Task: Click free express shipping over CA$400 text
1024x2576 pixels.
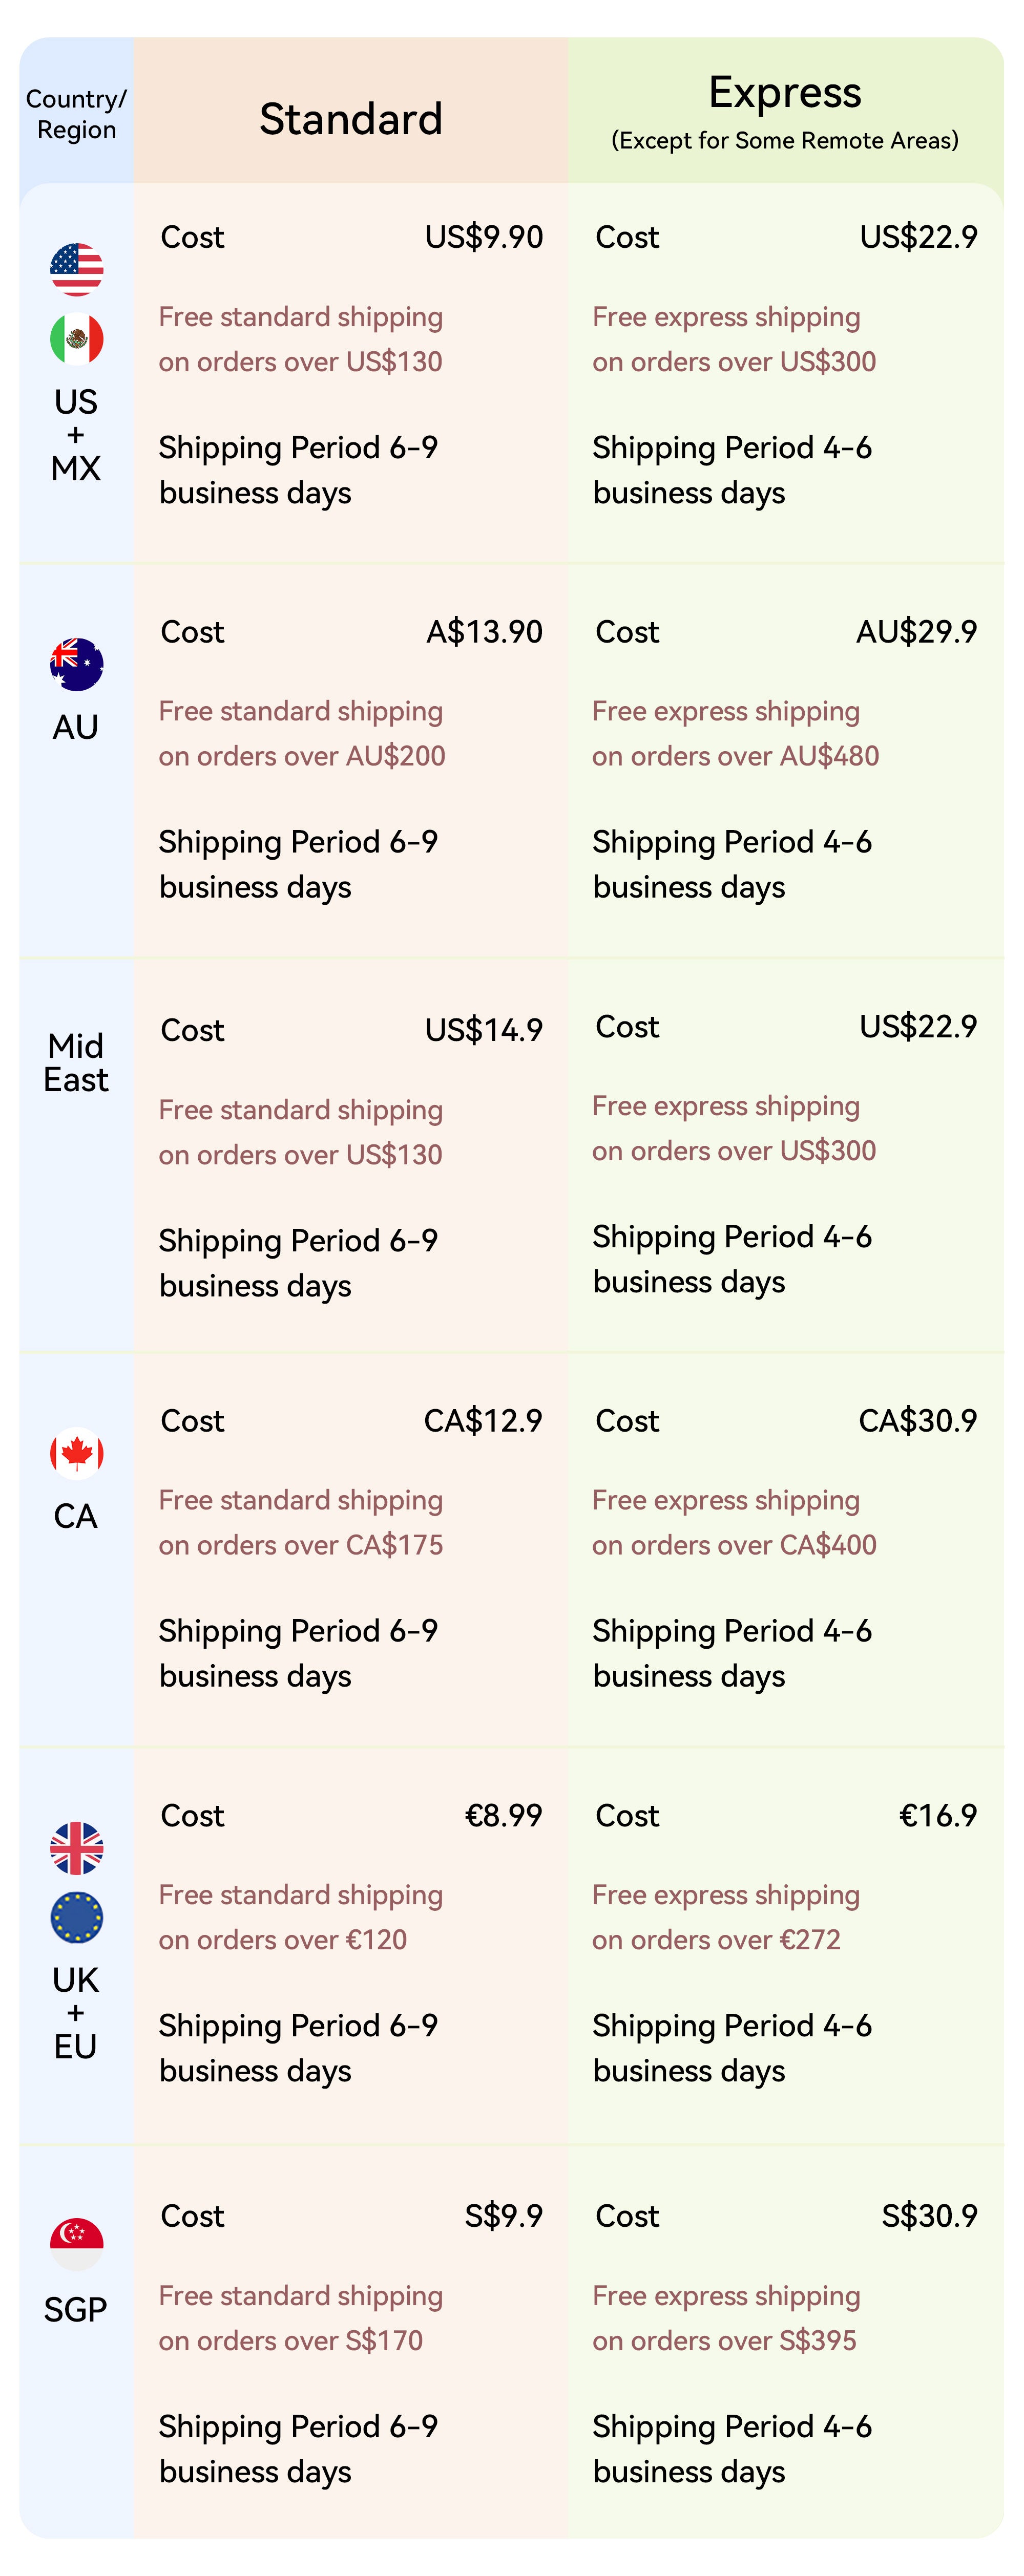Action: 734,1523
